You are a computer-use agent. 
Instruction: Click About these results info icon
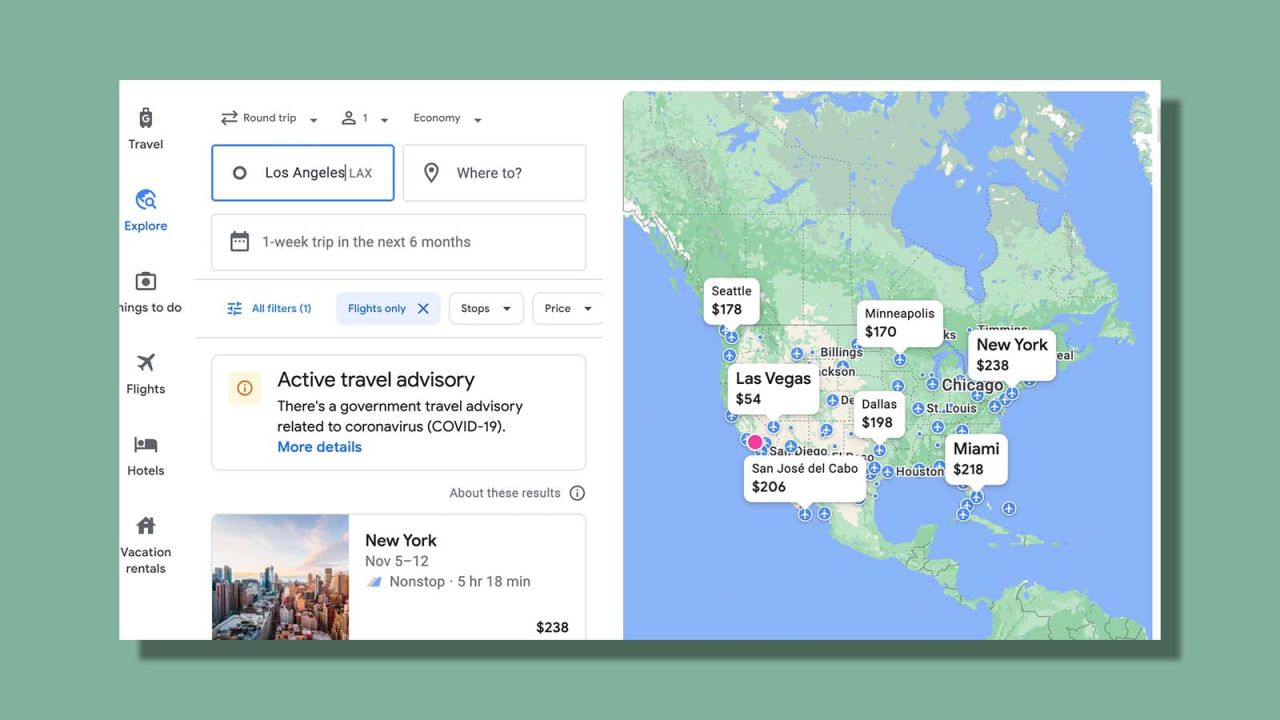point(577,493)
